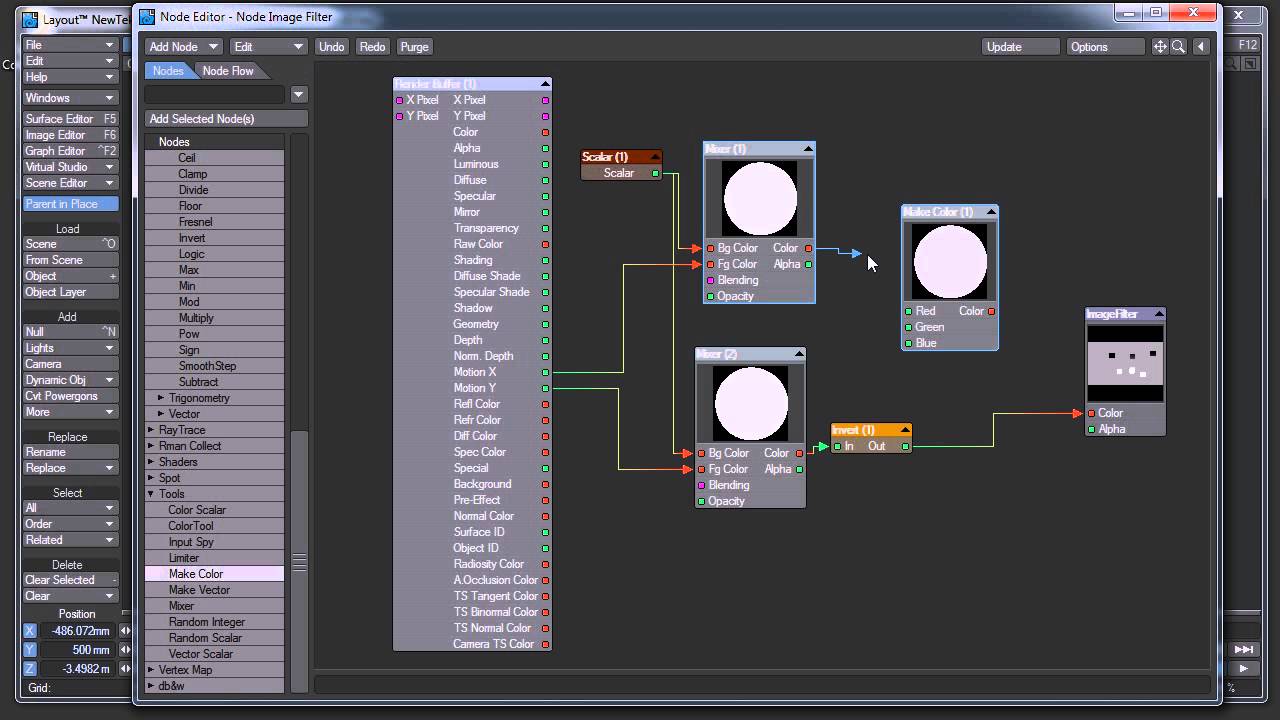This screenshot has height=720, width=1280.
Task: Click the Opacity input port on Mixer (1)
Action: tap(710, 296)
